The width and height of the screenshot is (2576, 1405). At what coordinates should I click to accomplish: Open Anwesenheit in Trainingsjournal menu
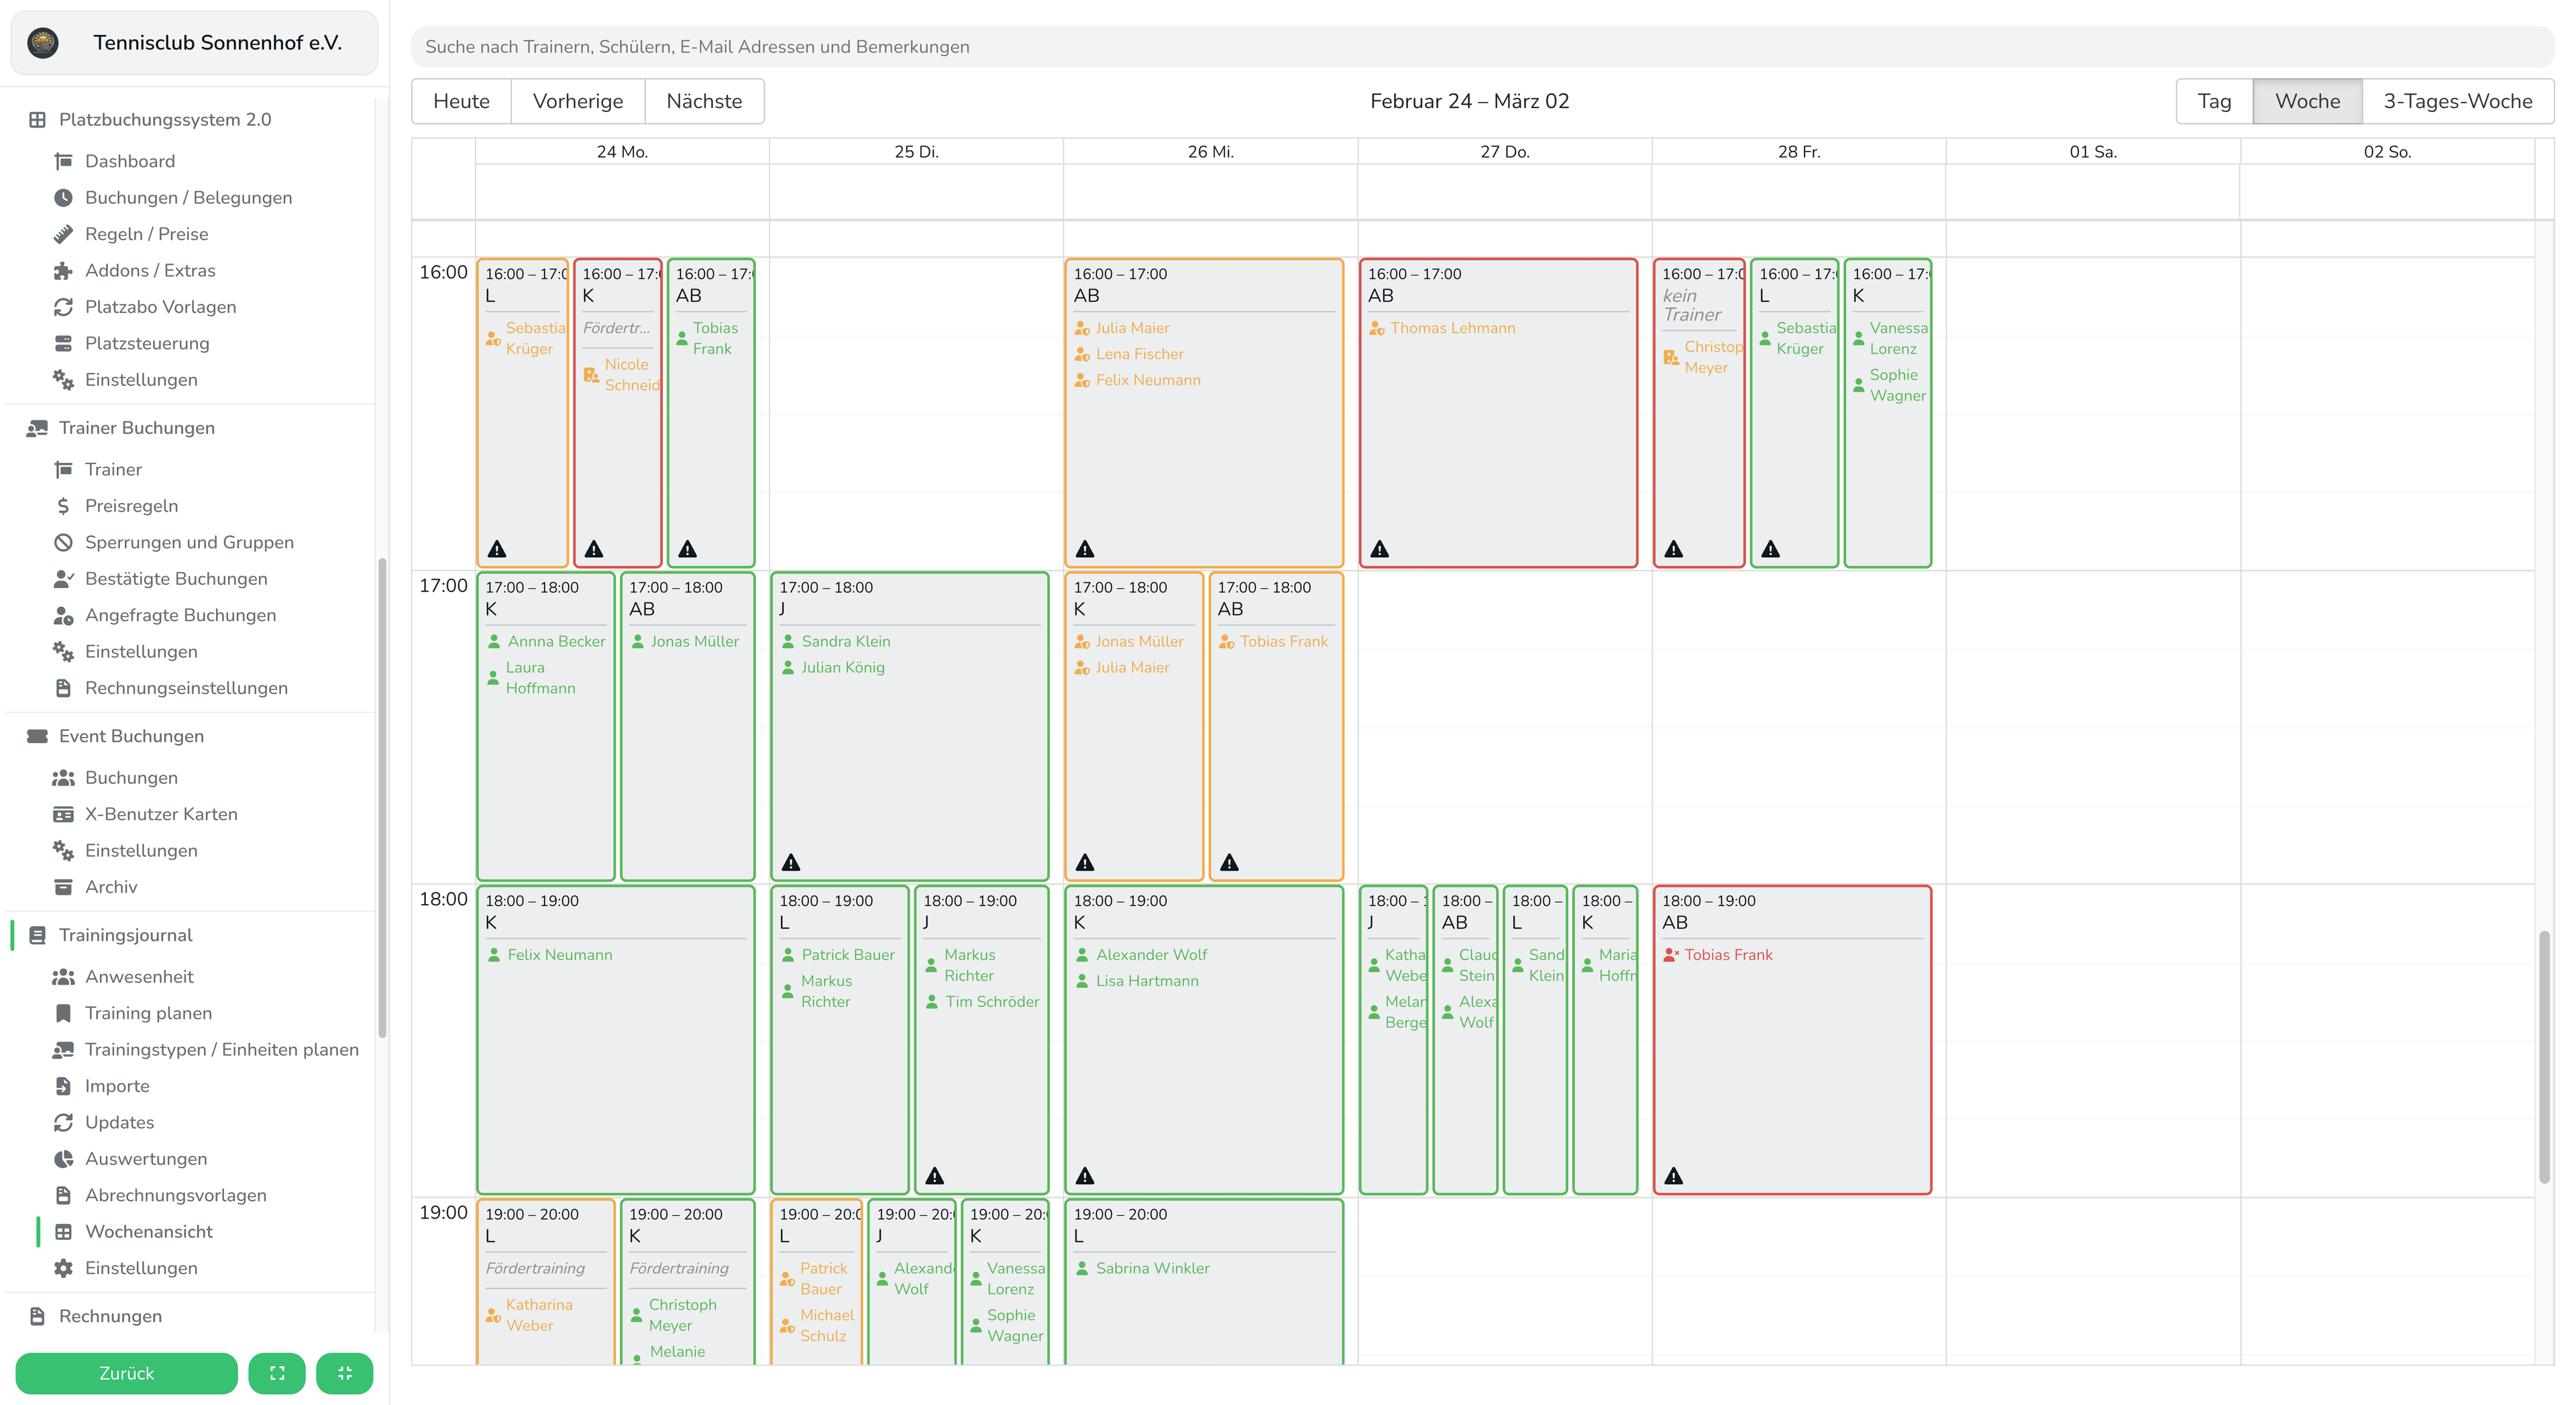139,977
